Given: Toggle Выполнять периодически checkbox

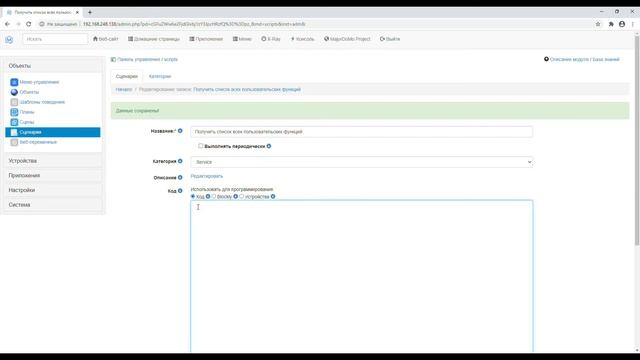Looking at the screenshot, I should (x=200, y=146).
